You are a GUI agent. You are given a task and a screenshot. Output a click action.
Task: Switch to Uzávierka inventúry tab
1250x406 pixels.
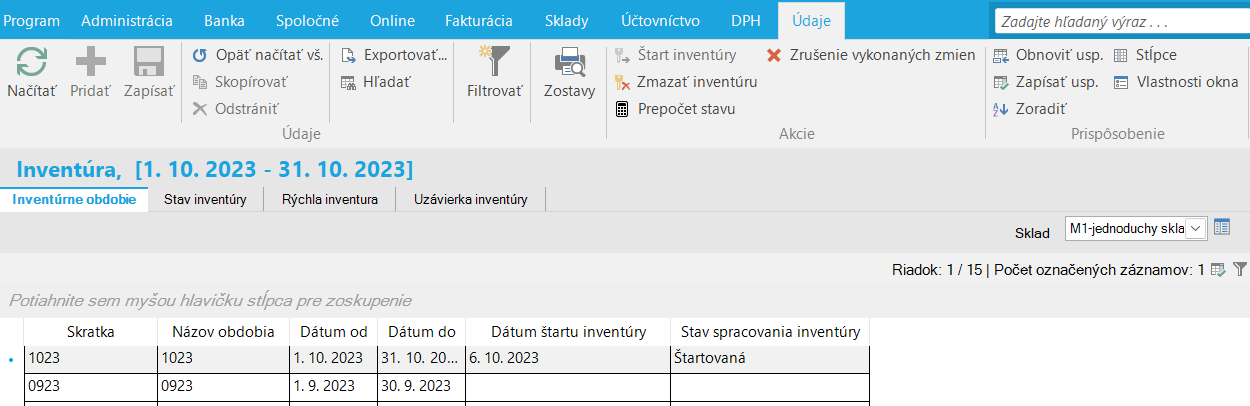click(470, 200)
